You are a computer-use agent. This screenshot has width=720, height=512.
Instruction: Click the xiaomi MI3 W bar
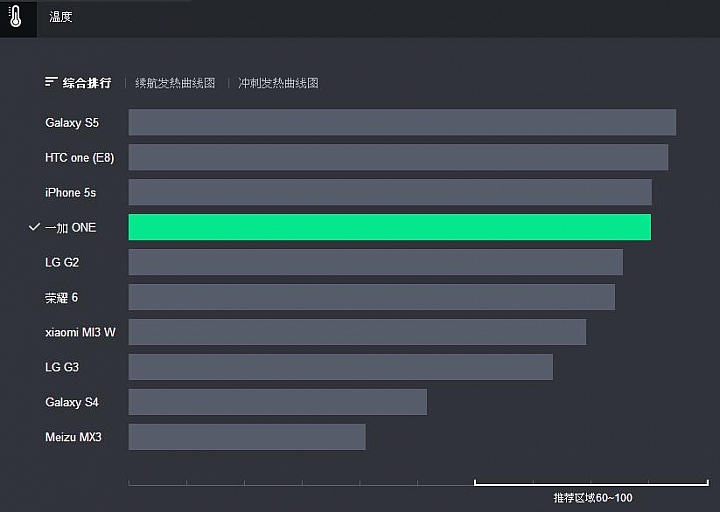point(357,332)
